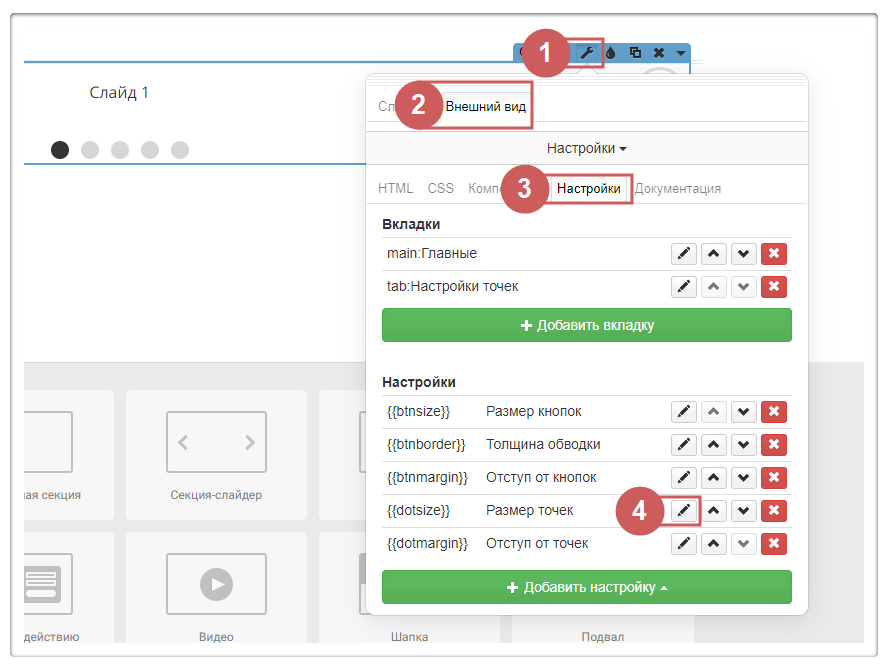Screen dimensions: 892x672
Task: Open the Добавить настройку dropdown button
Action: click(x=587, y=587)
